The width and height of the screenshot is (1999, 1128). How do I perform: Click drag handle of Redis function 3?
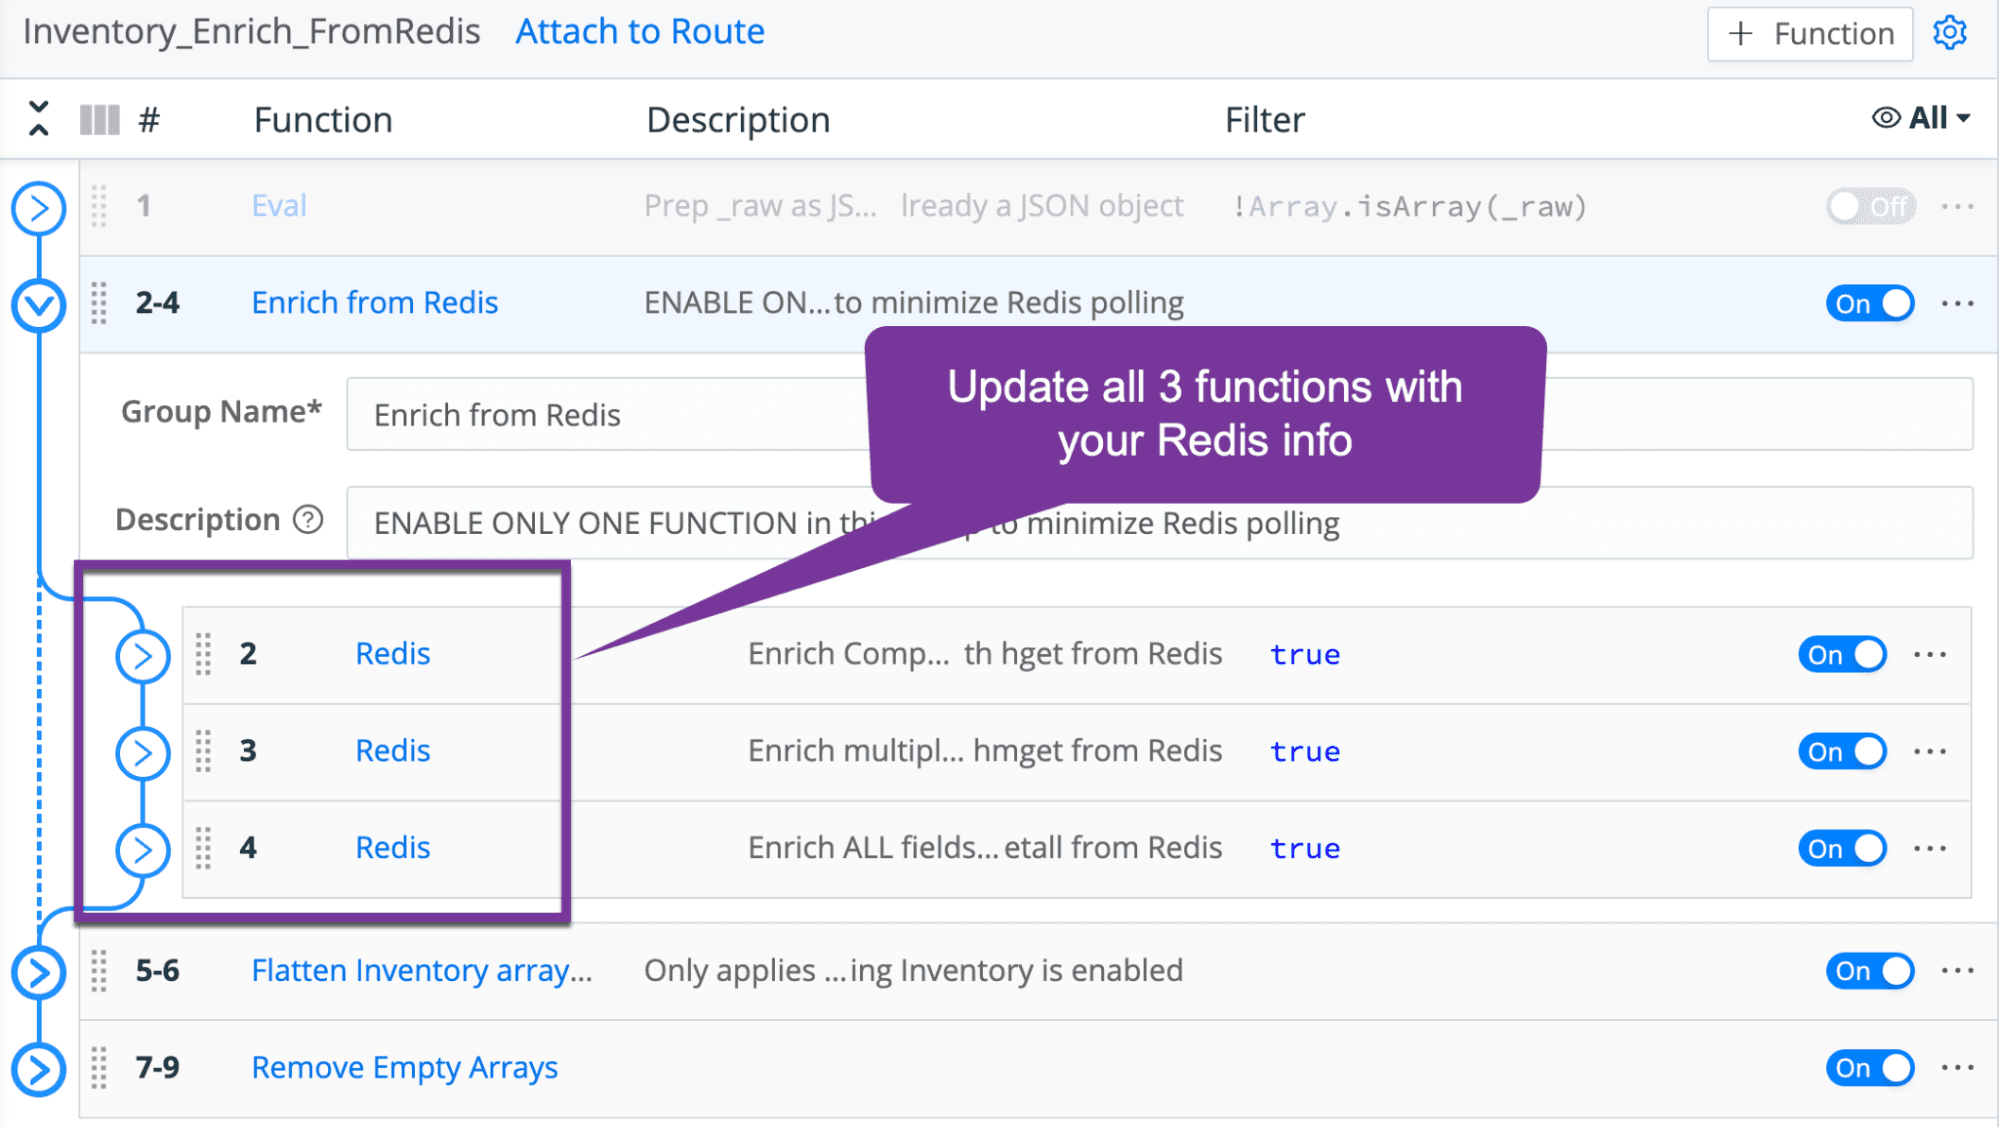pos(203,751)
